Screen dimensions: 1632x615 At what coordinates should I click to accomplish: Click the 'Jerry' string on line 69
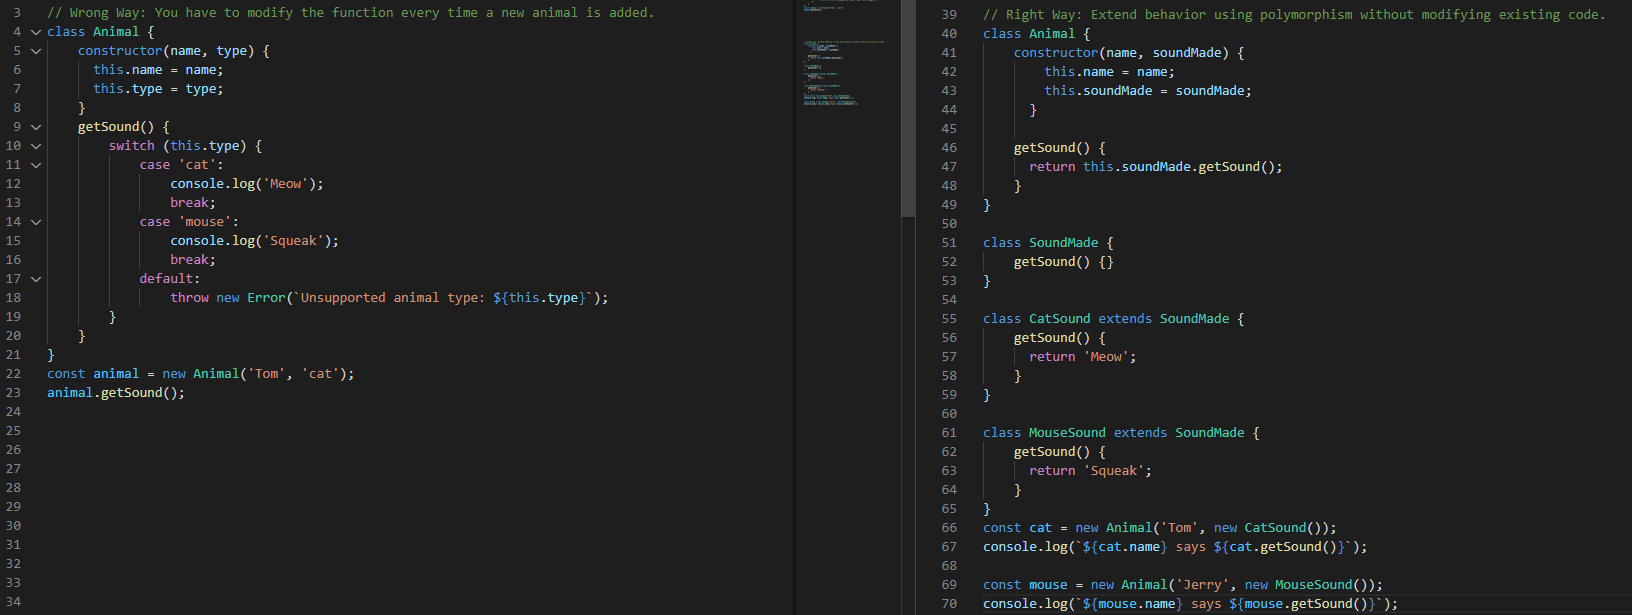pyautogui.click(x=1202, y=585)
